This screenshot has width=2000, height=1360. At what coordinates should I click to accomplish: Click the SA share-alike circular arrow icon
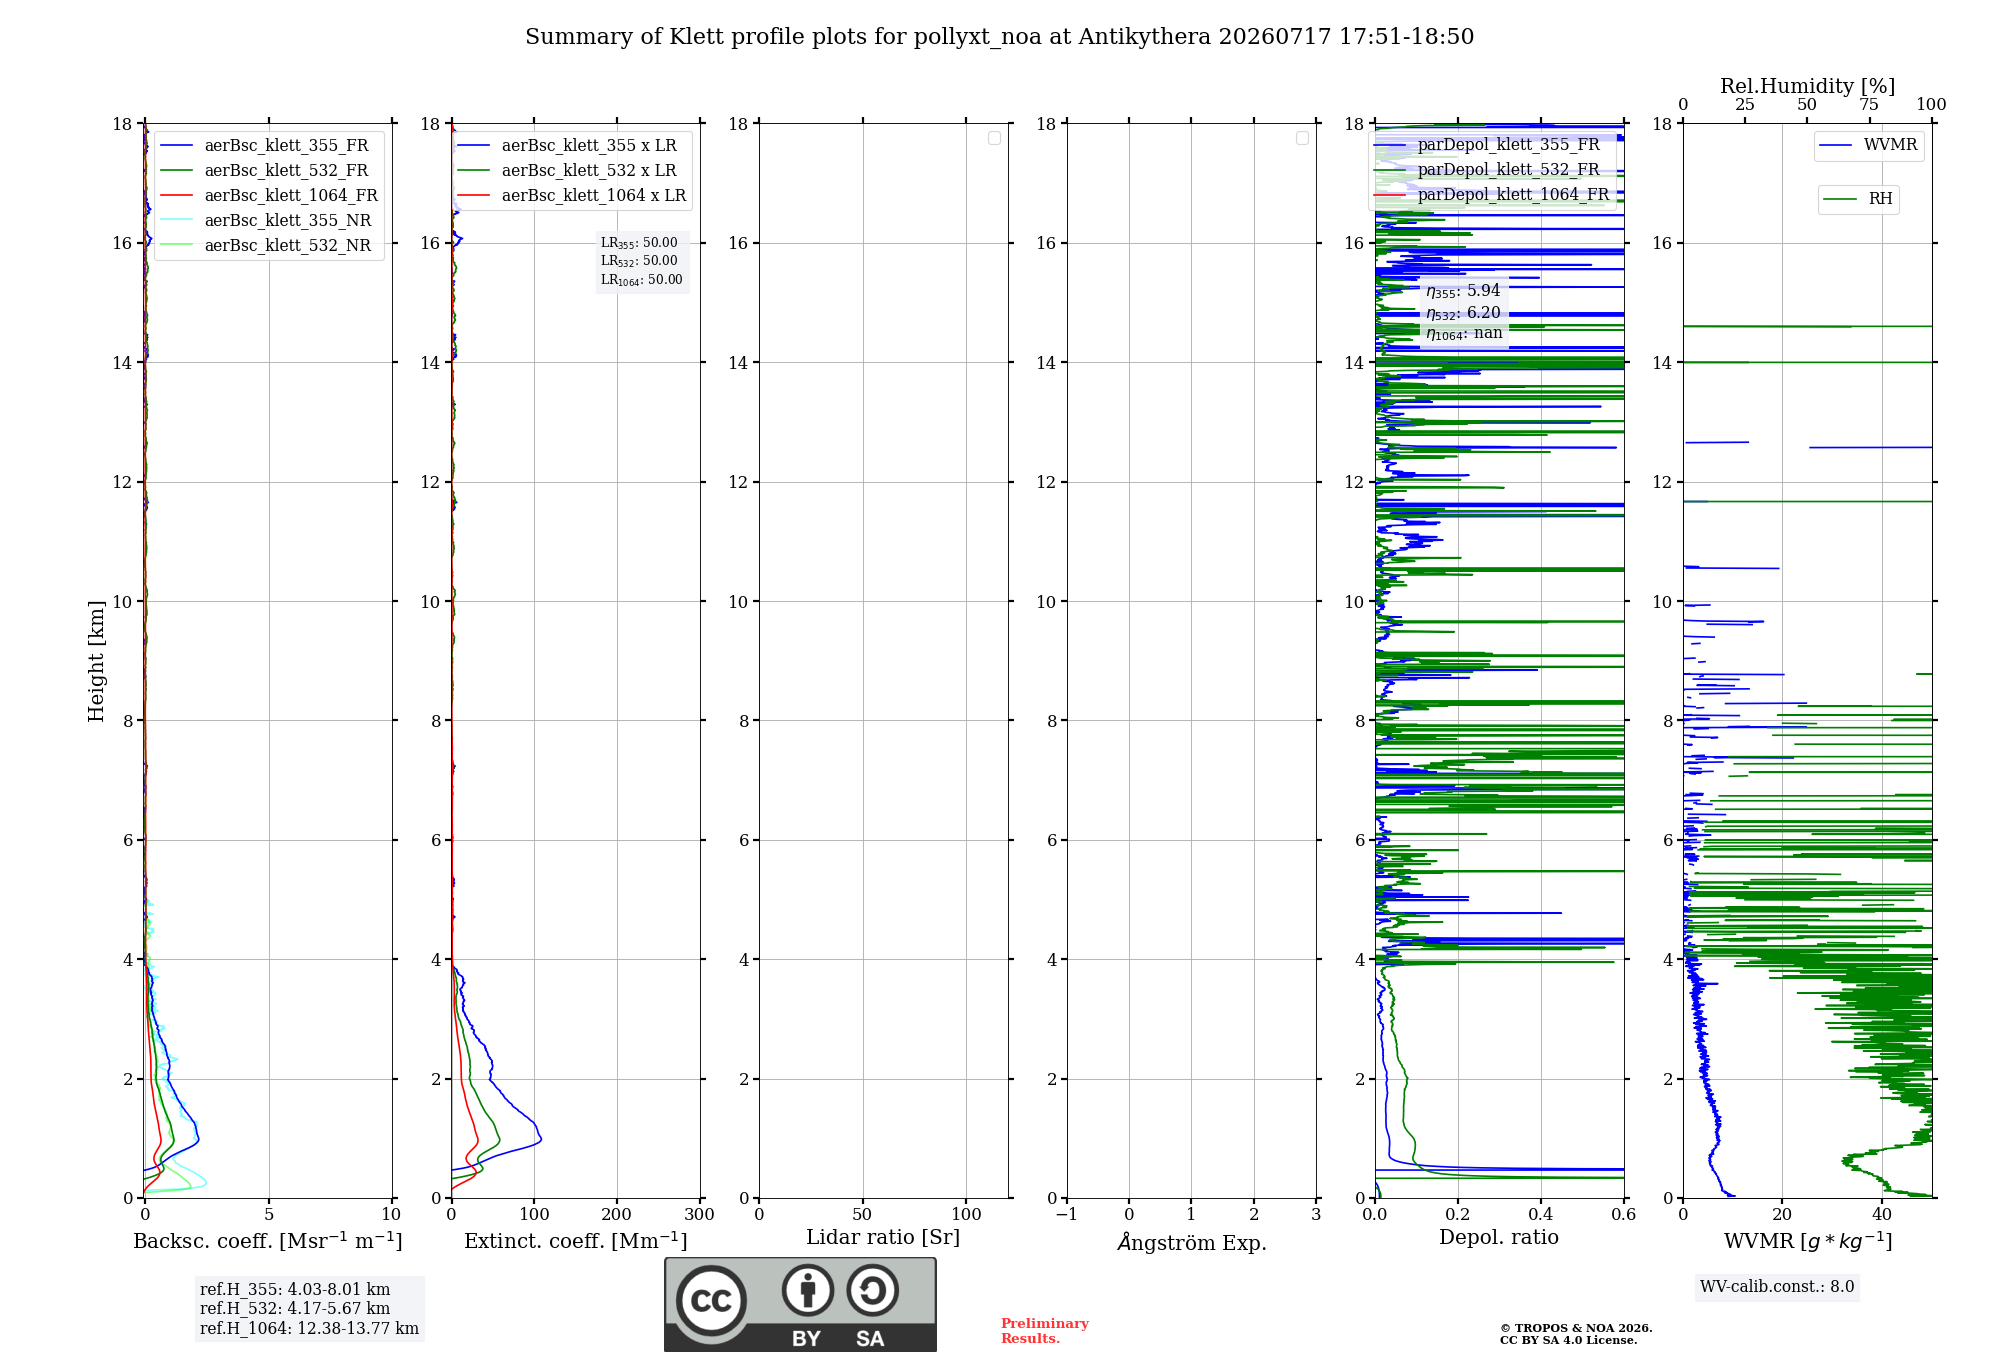[x=872, y=1290]
